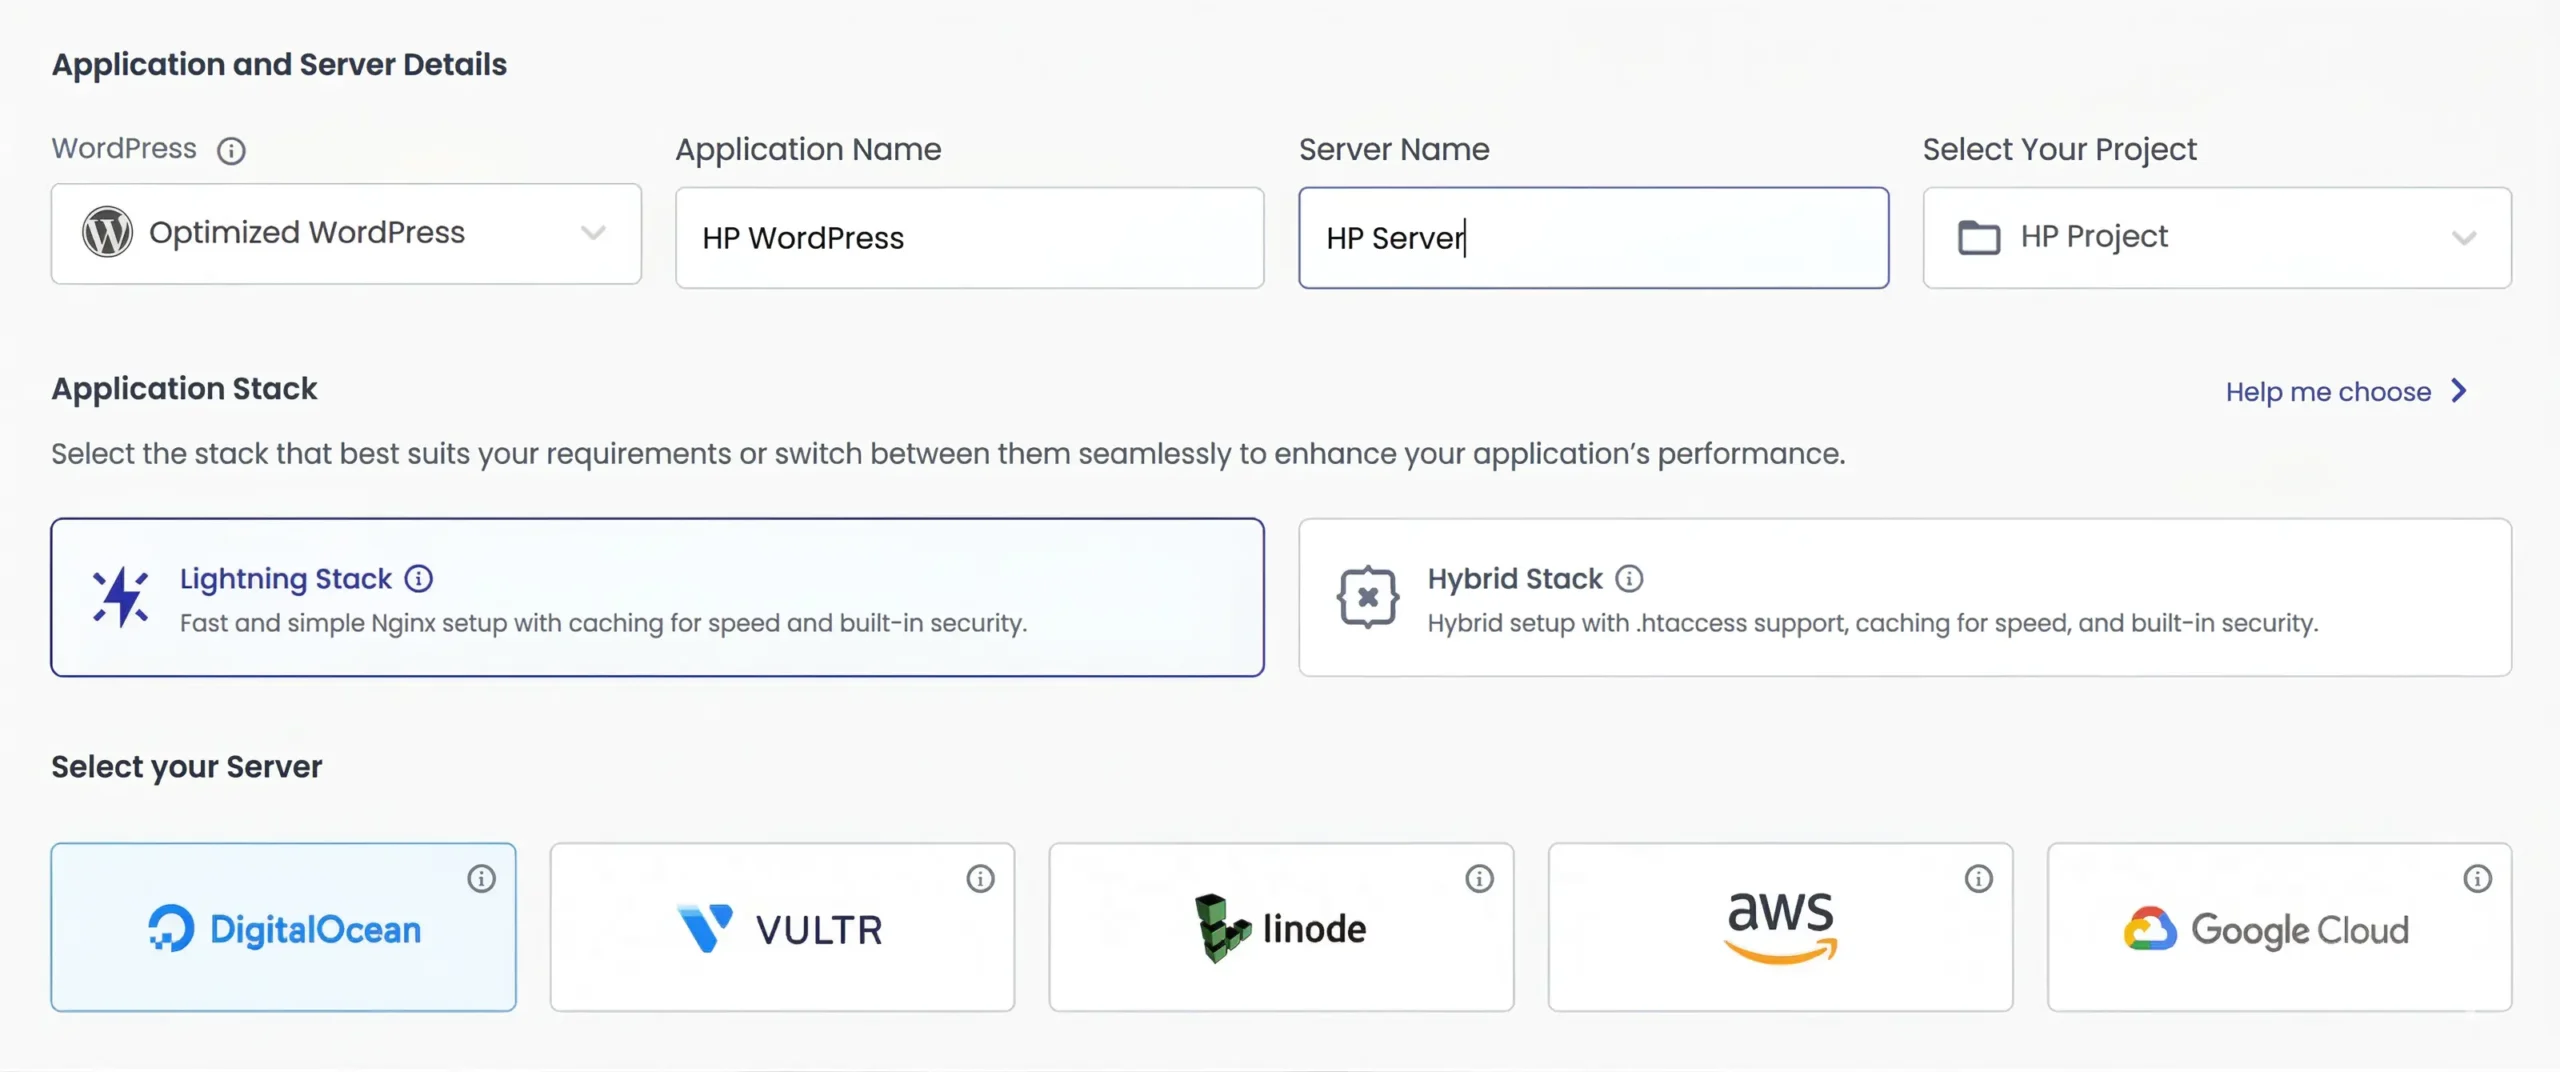Viewport: 2560px width, 1072px height.
Task: Click the Application Name input field
Action: (969, 237)
